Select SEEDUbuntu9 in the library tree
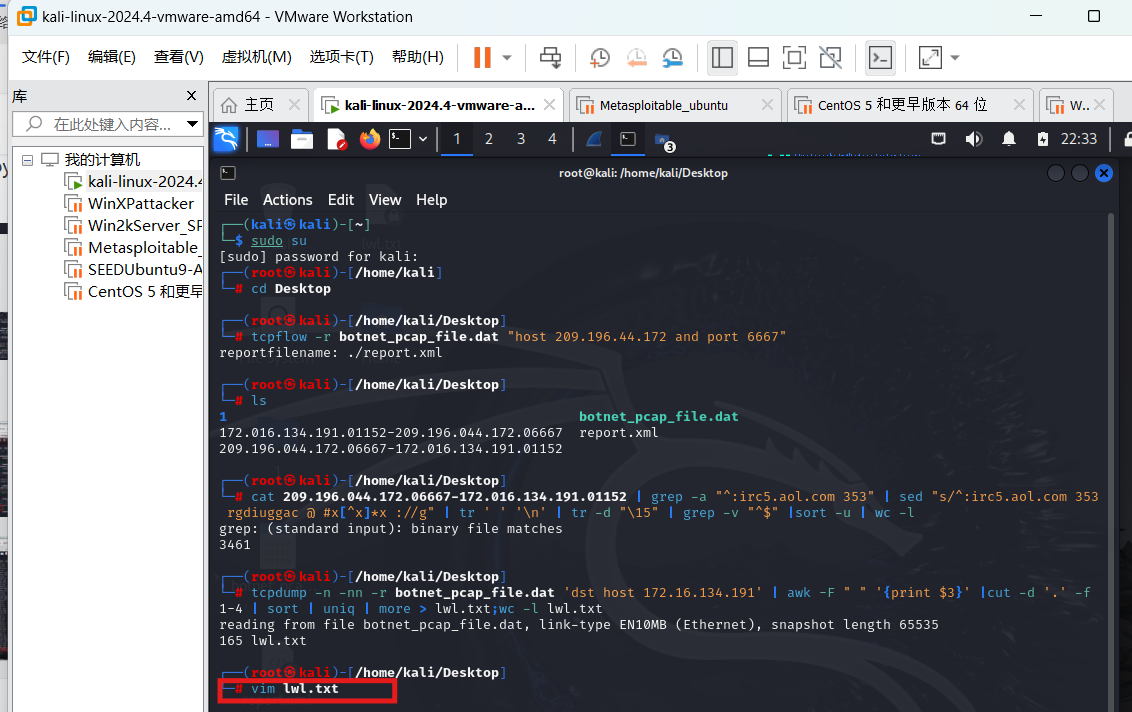 [134, 269]
